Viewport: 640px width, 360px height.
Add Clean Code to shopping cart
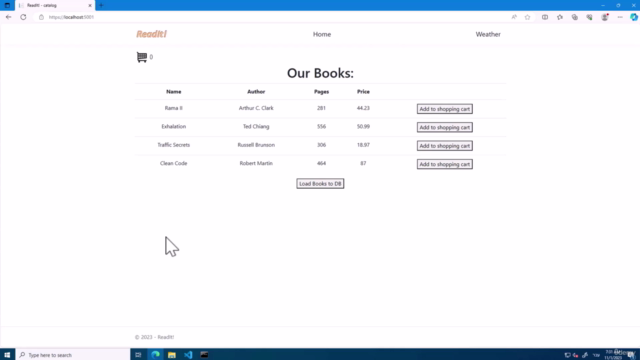pos(444,164)
